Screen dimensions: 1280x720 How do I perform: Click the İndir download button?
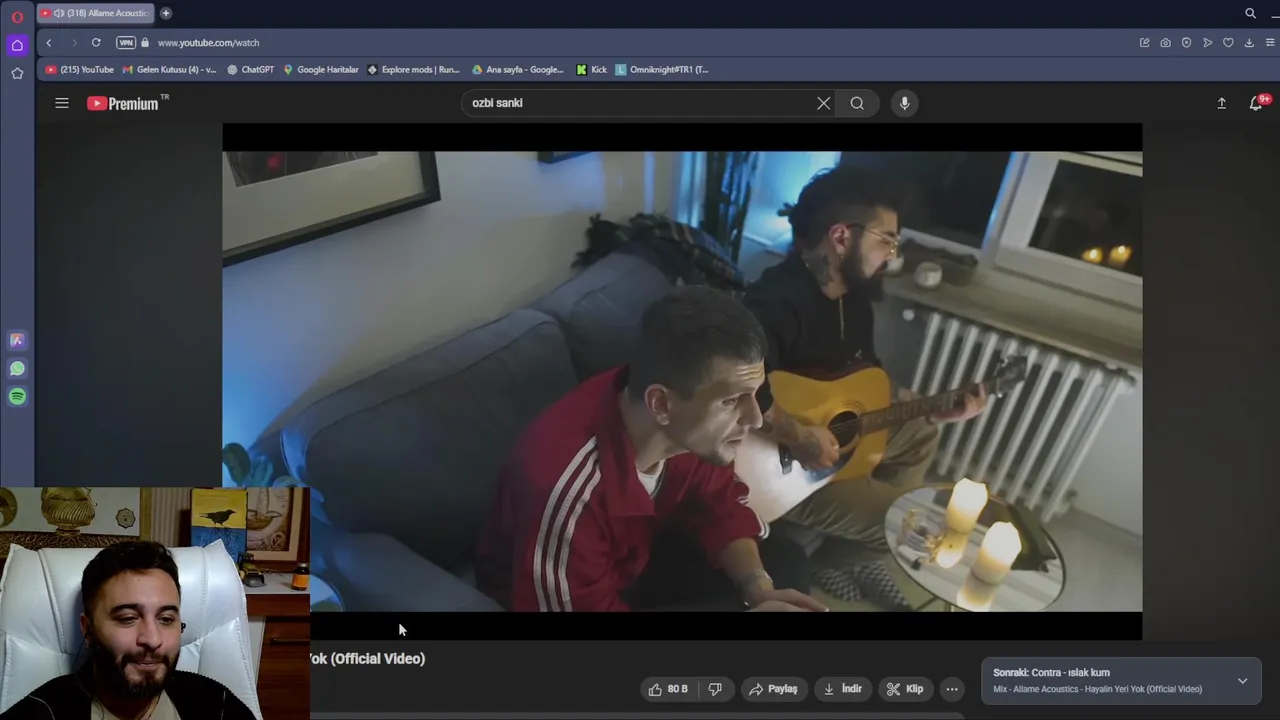coord(842,689)
